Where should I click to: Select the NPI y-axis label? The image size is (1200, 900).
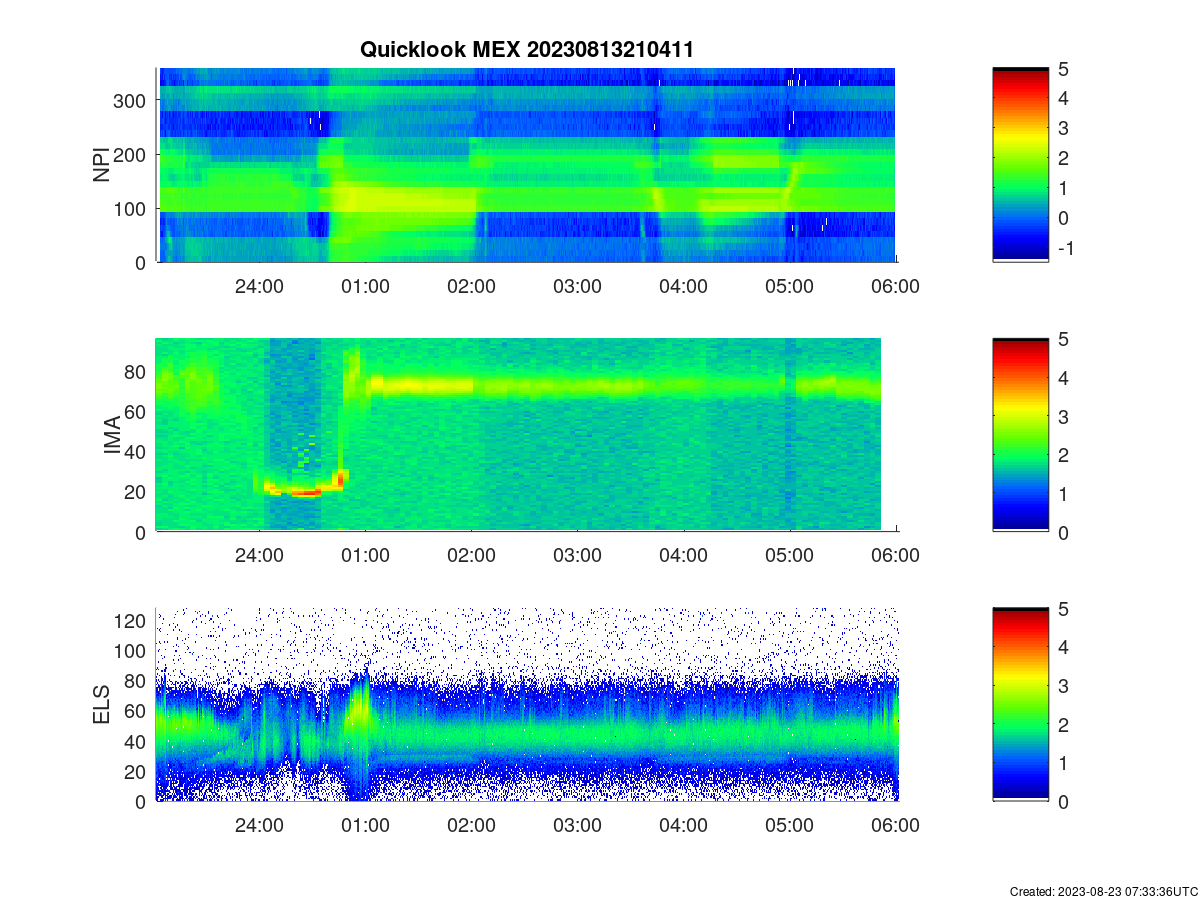(102, 165)
